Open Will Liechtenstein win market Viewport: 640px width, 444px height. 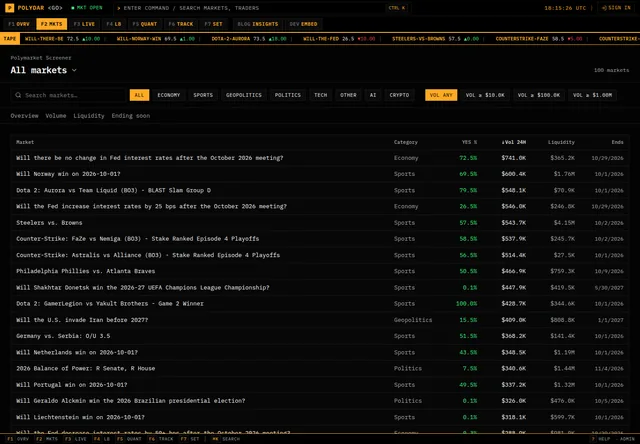(x=320, y=417)
